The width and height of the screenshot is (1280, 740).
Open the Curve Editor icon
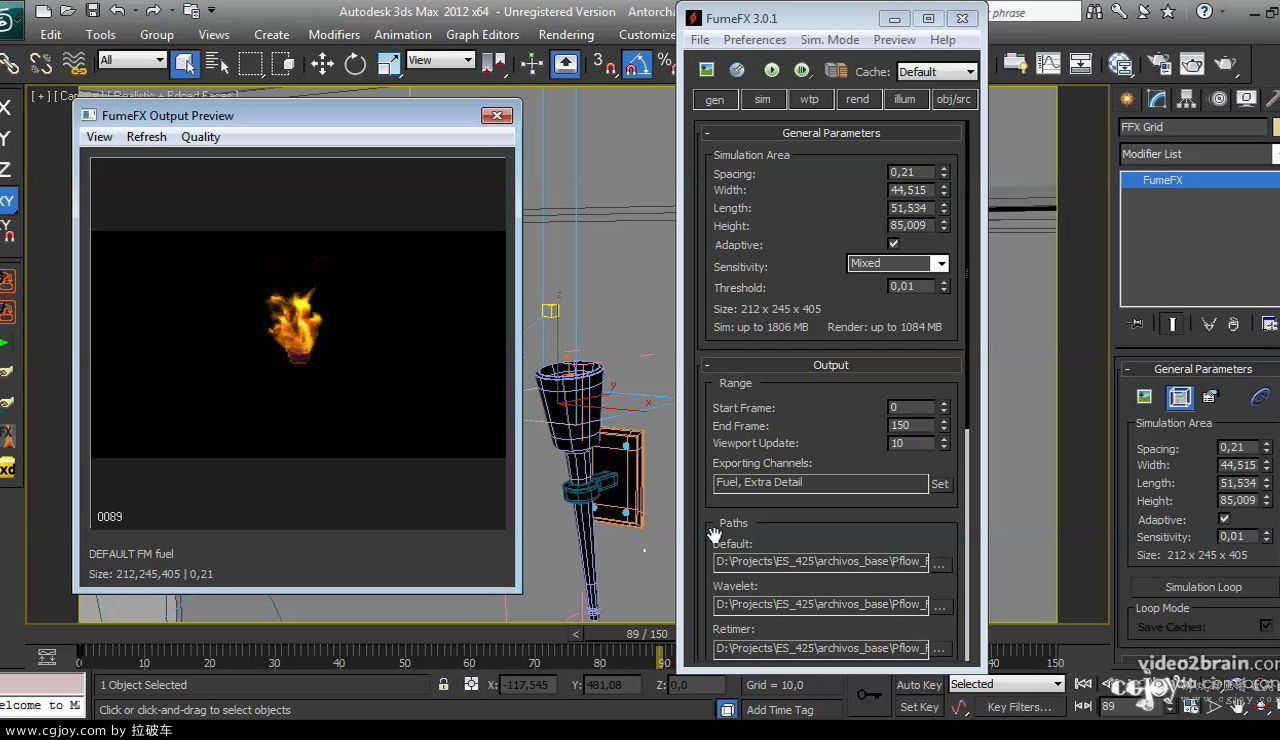[x=1048, y=64]
